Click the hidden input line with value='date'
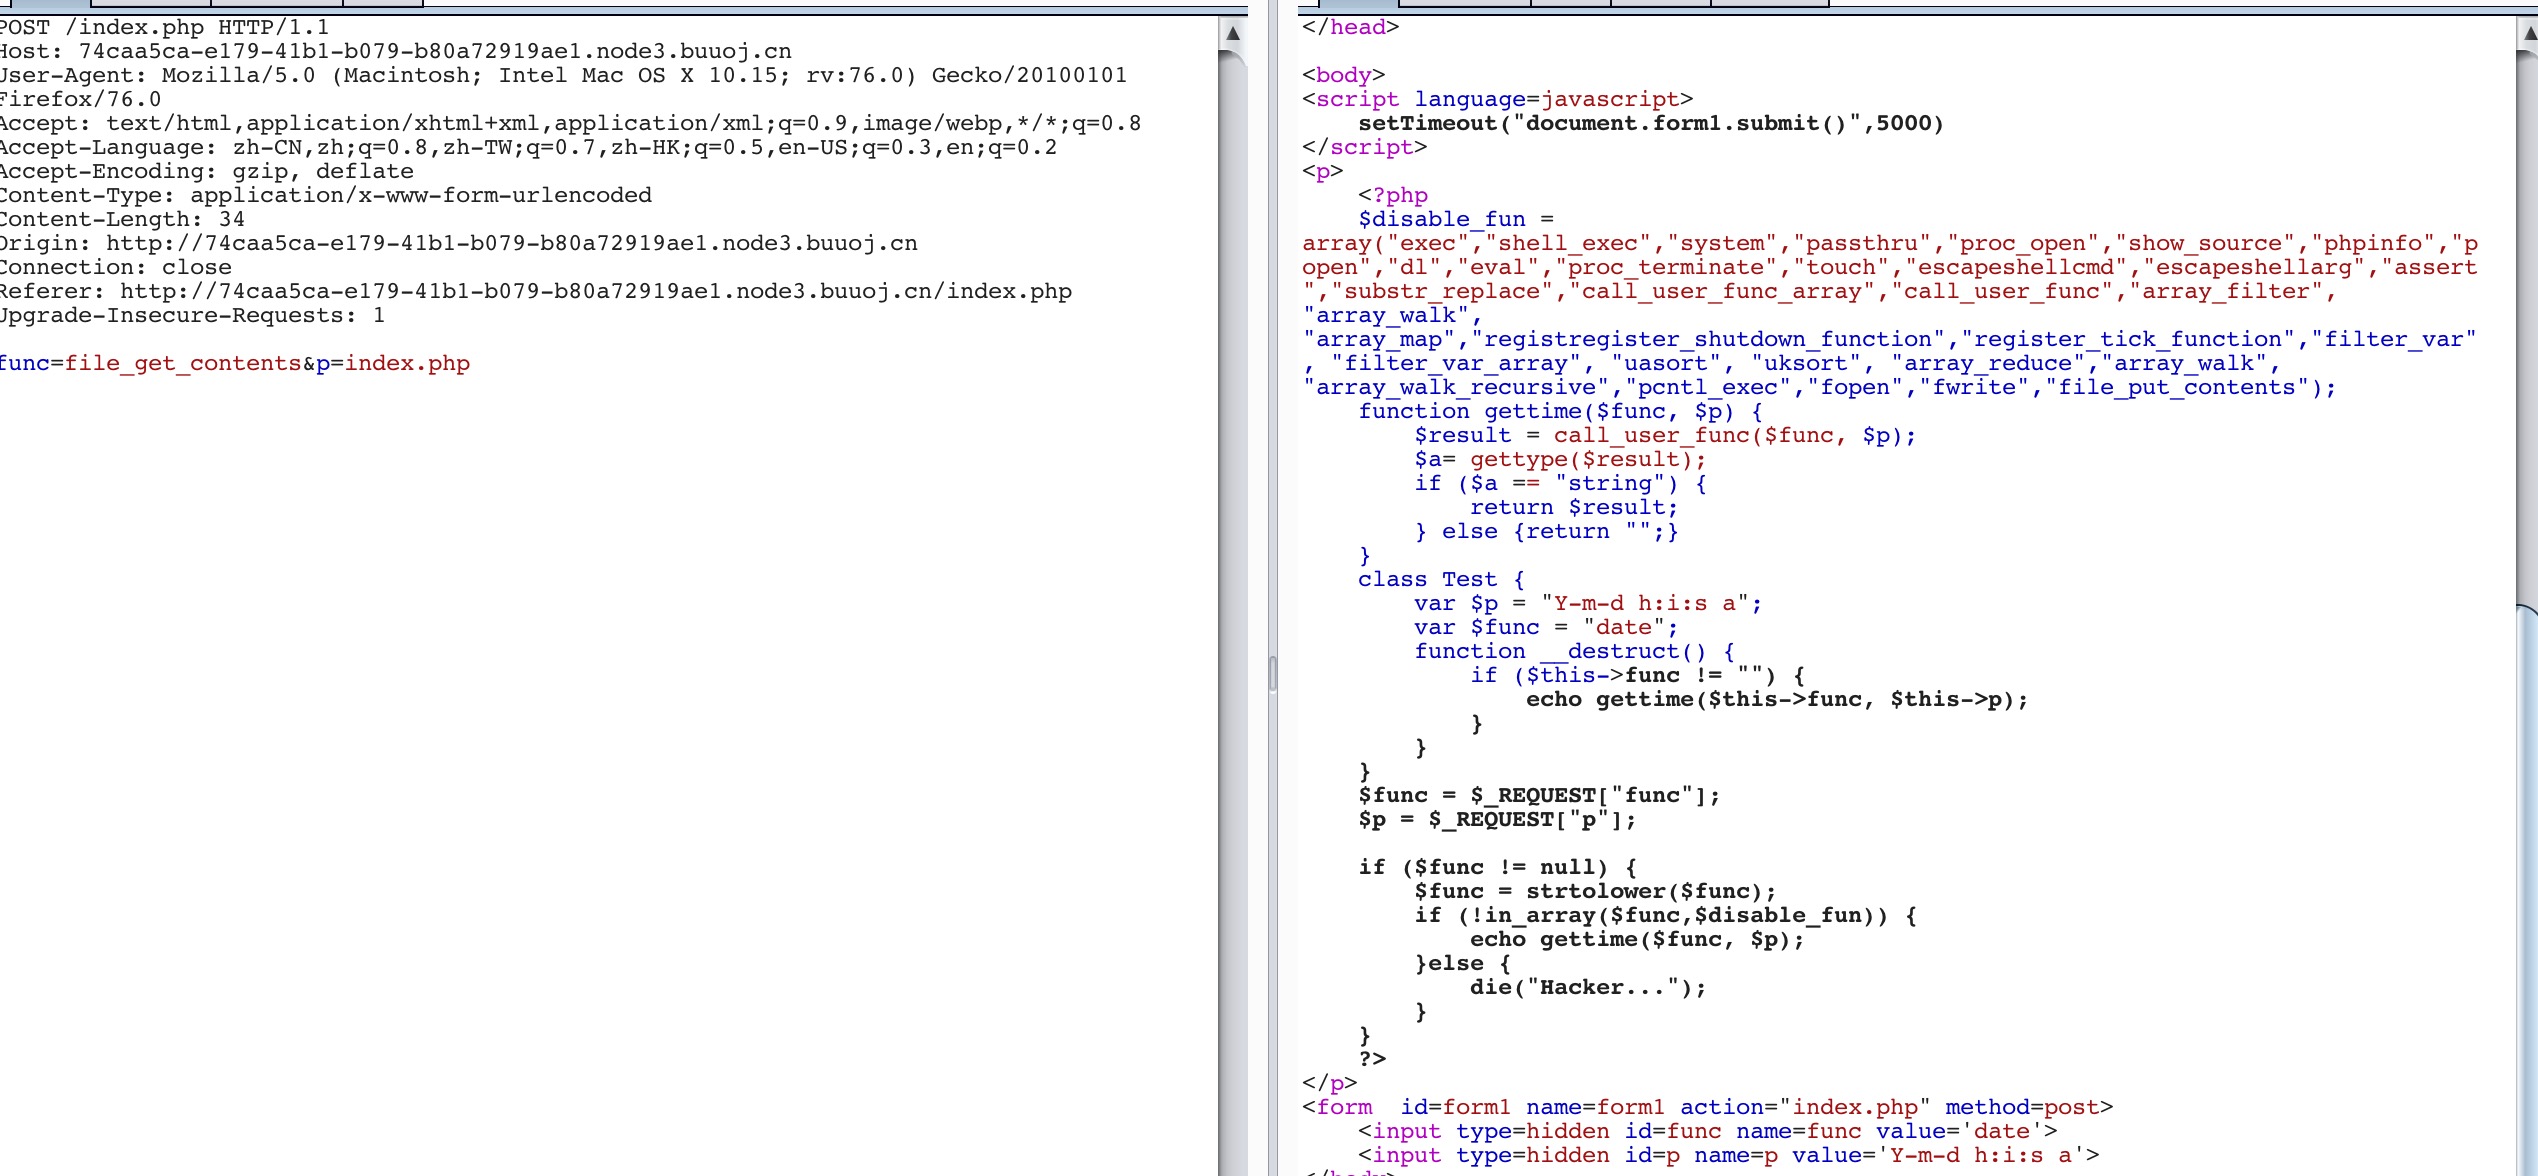The image size is (2538, 1176). pos(1708,1131)
